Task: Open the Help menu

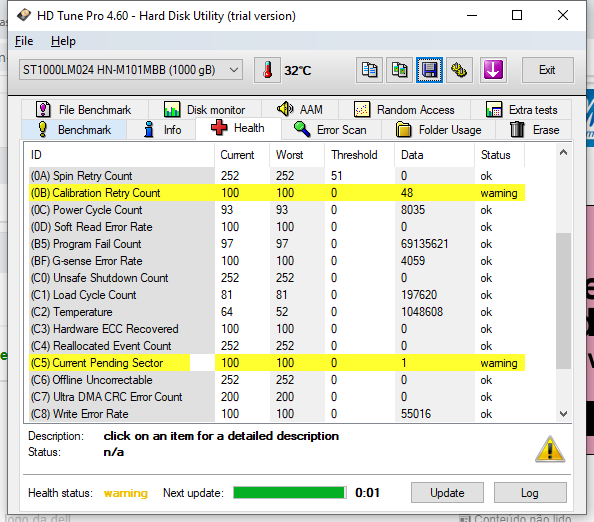Action: click(x=63, y=41)
